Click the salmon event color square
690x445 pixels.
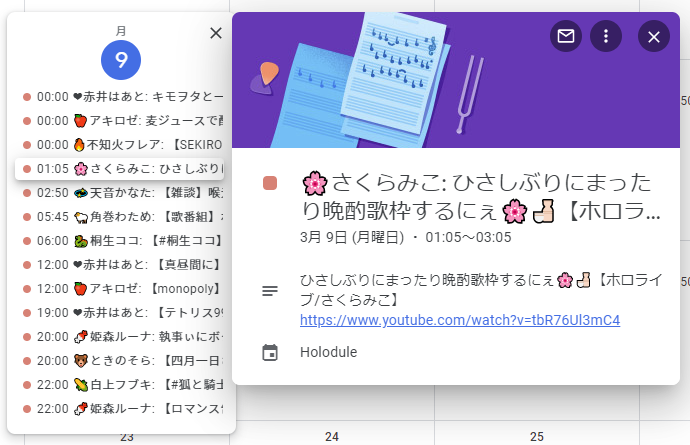point(270,183)
